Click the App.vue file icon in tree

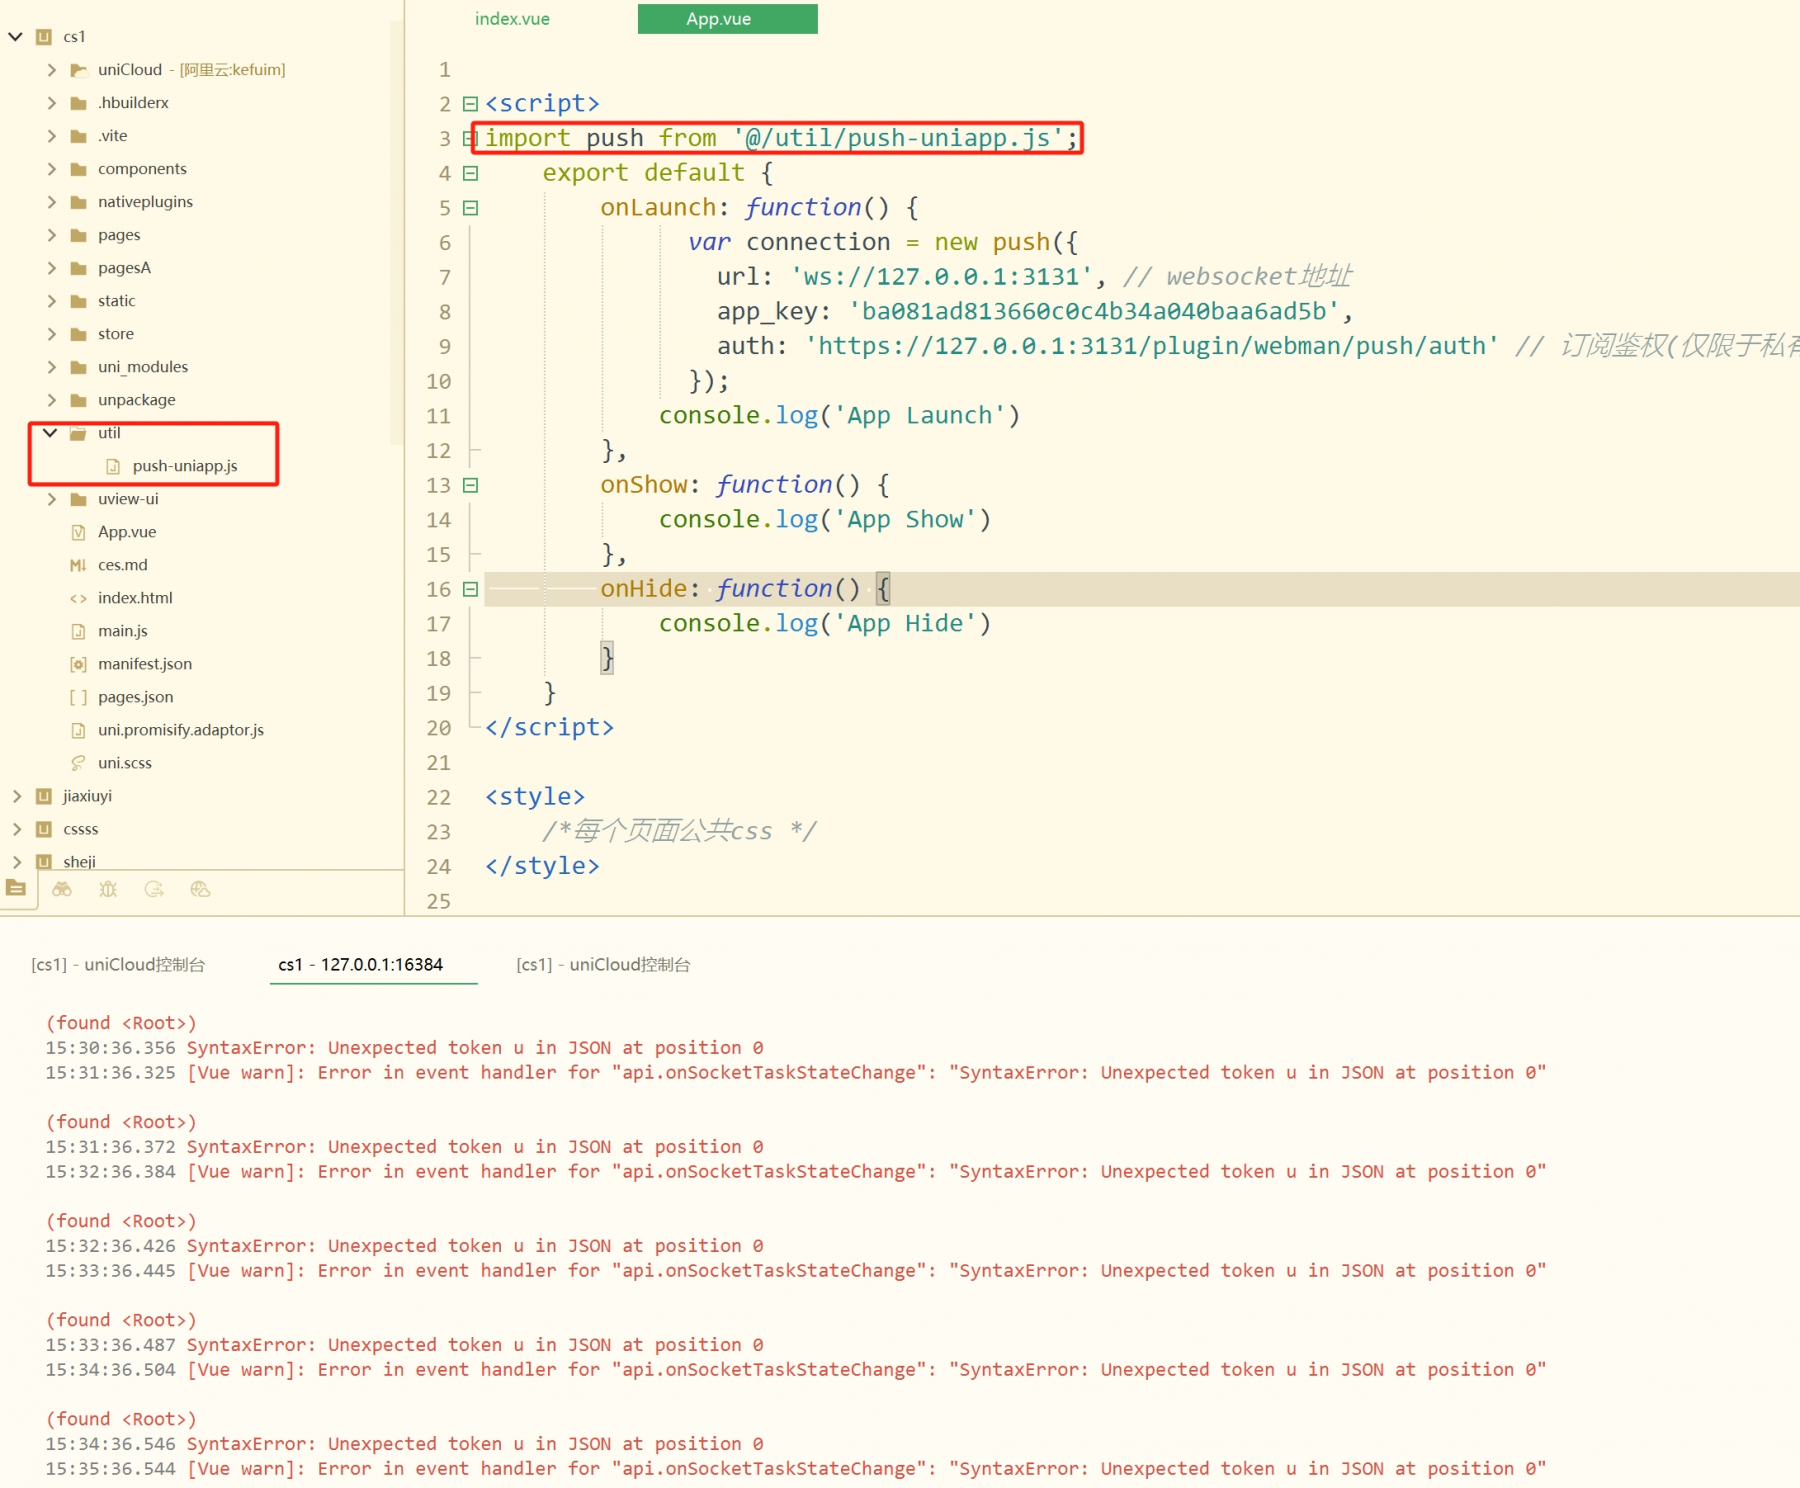(x=78, y=532)
